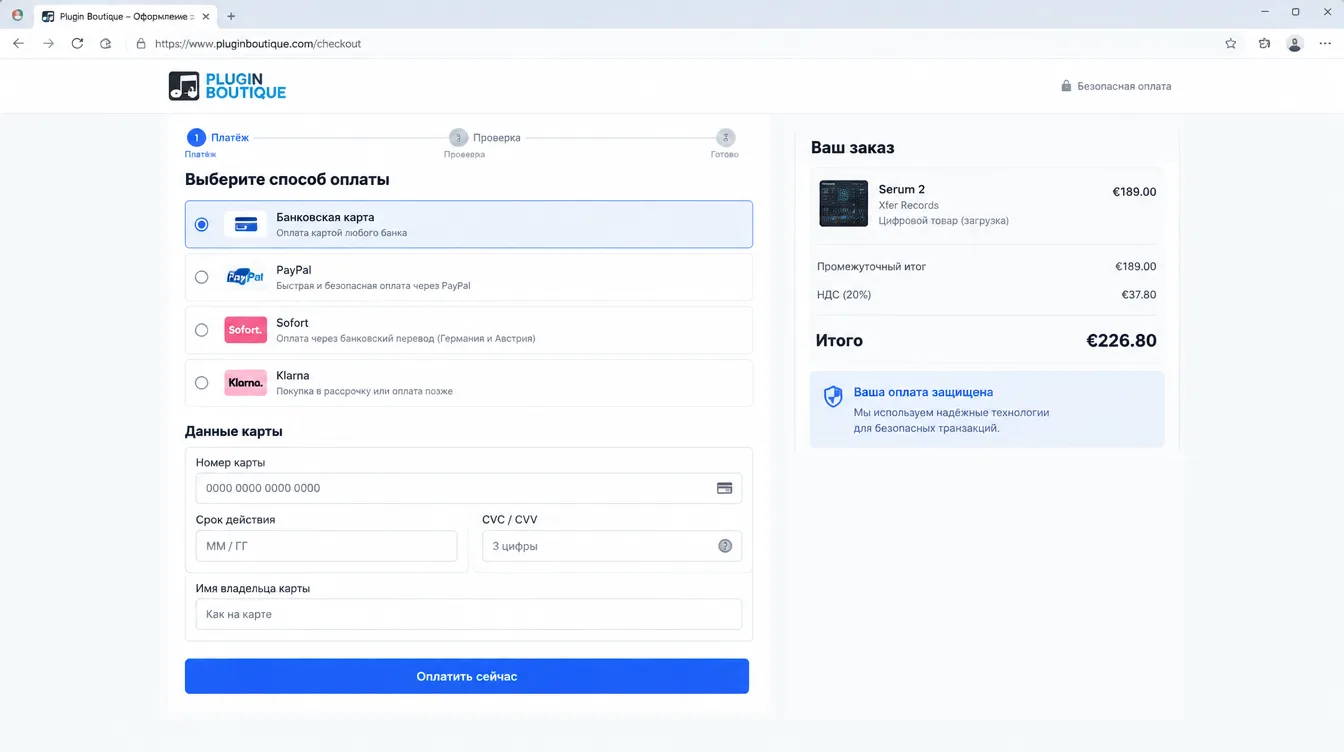
Task: Open the browser extensions icon
Action: point(1265,44)
